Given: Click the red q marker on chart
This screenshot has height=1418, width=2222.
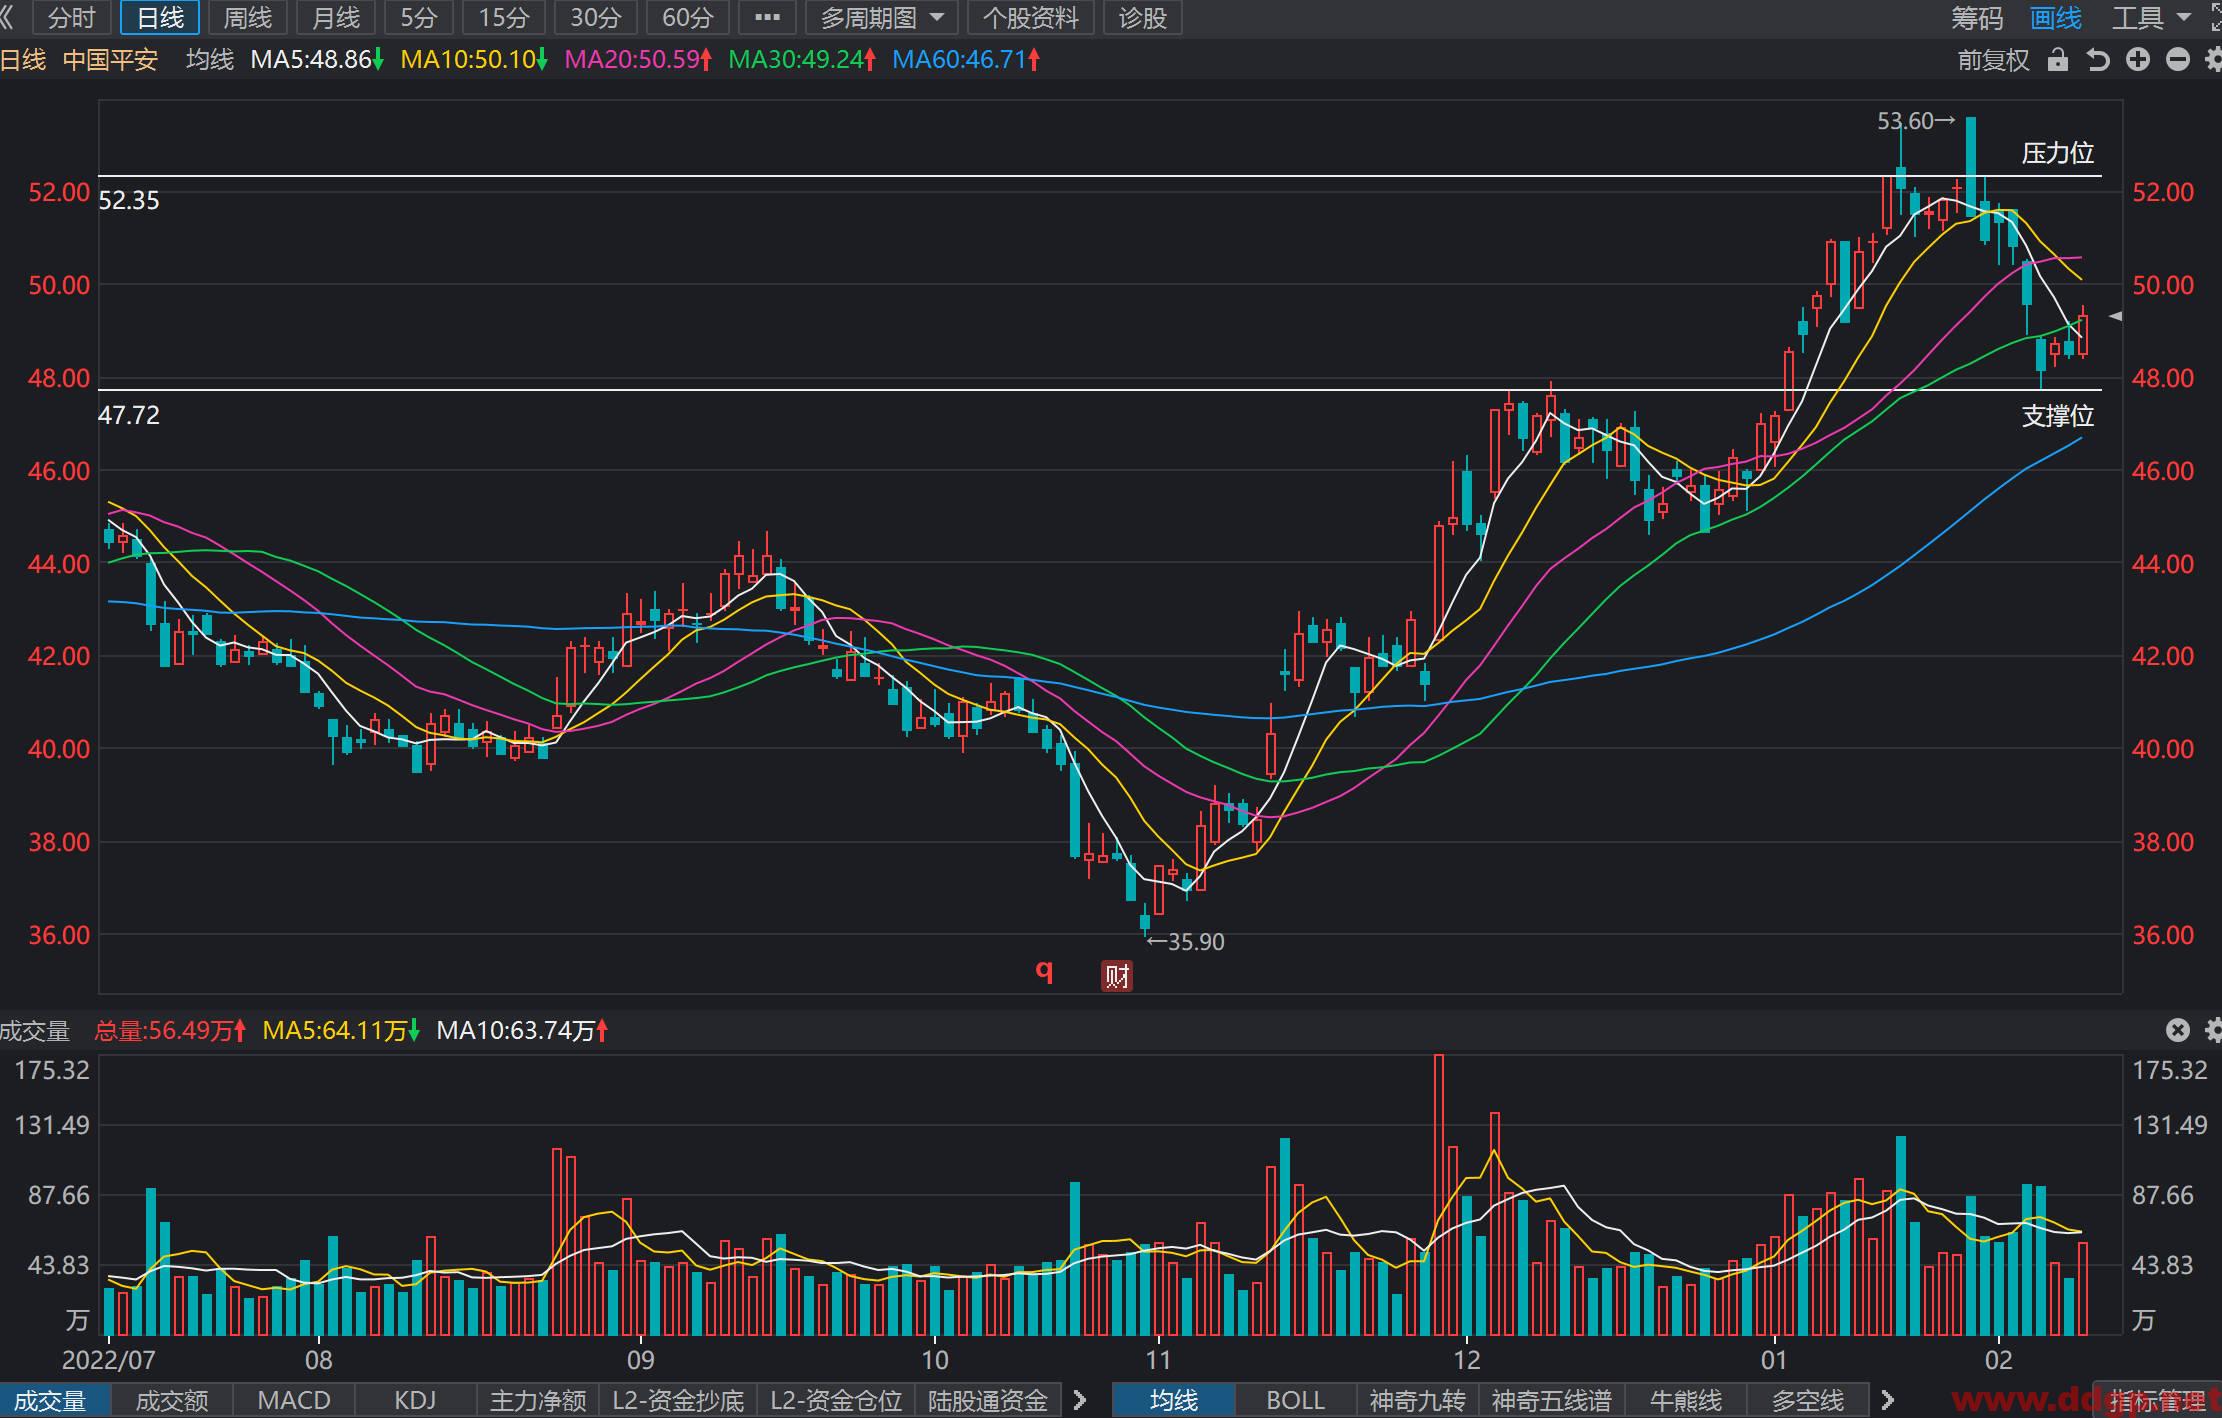Looking at the screenshot, I should click(x=1044, y=970).
